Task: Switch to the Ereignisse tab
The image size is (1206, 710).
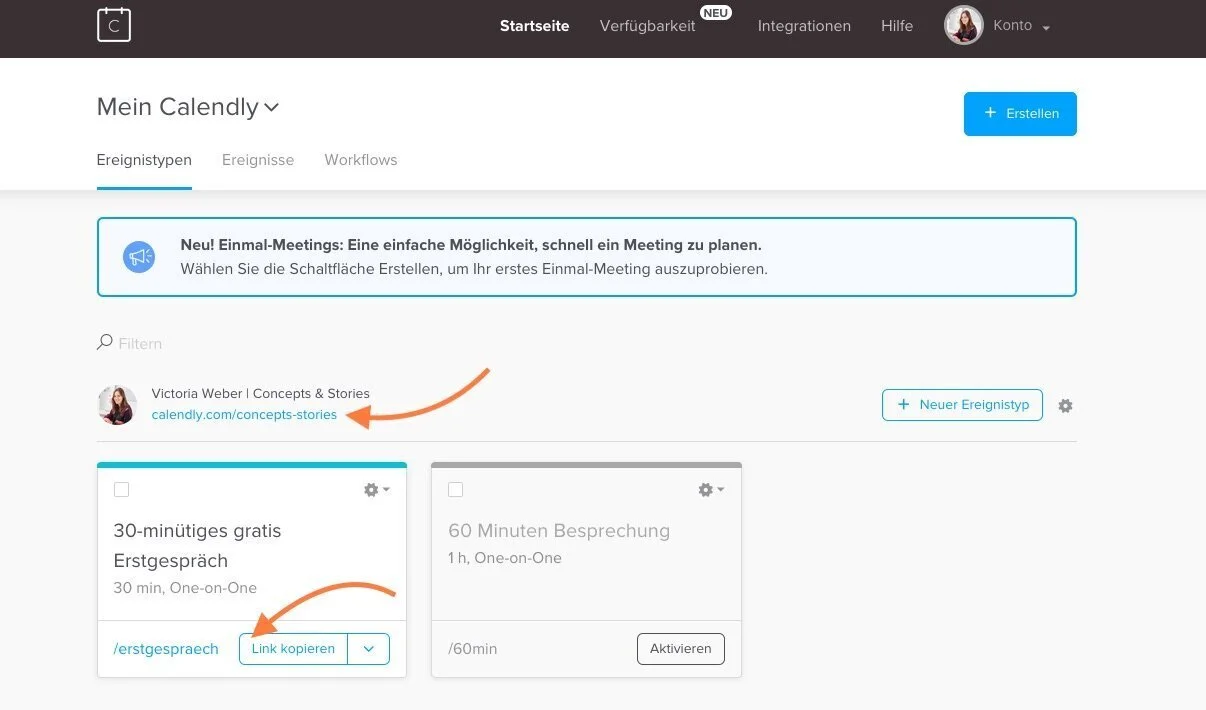Action: pos(258,160)
